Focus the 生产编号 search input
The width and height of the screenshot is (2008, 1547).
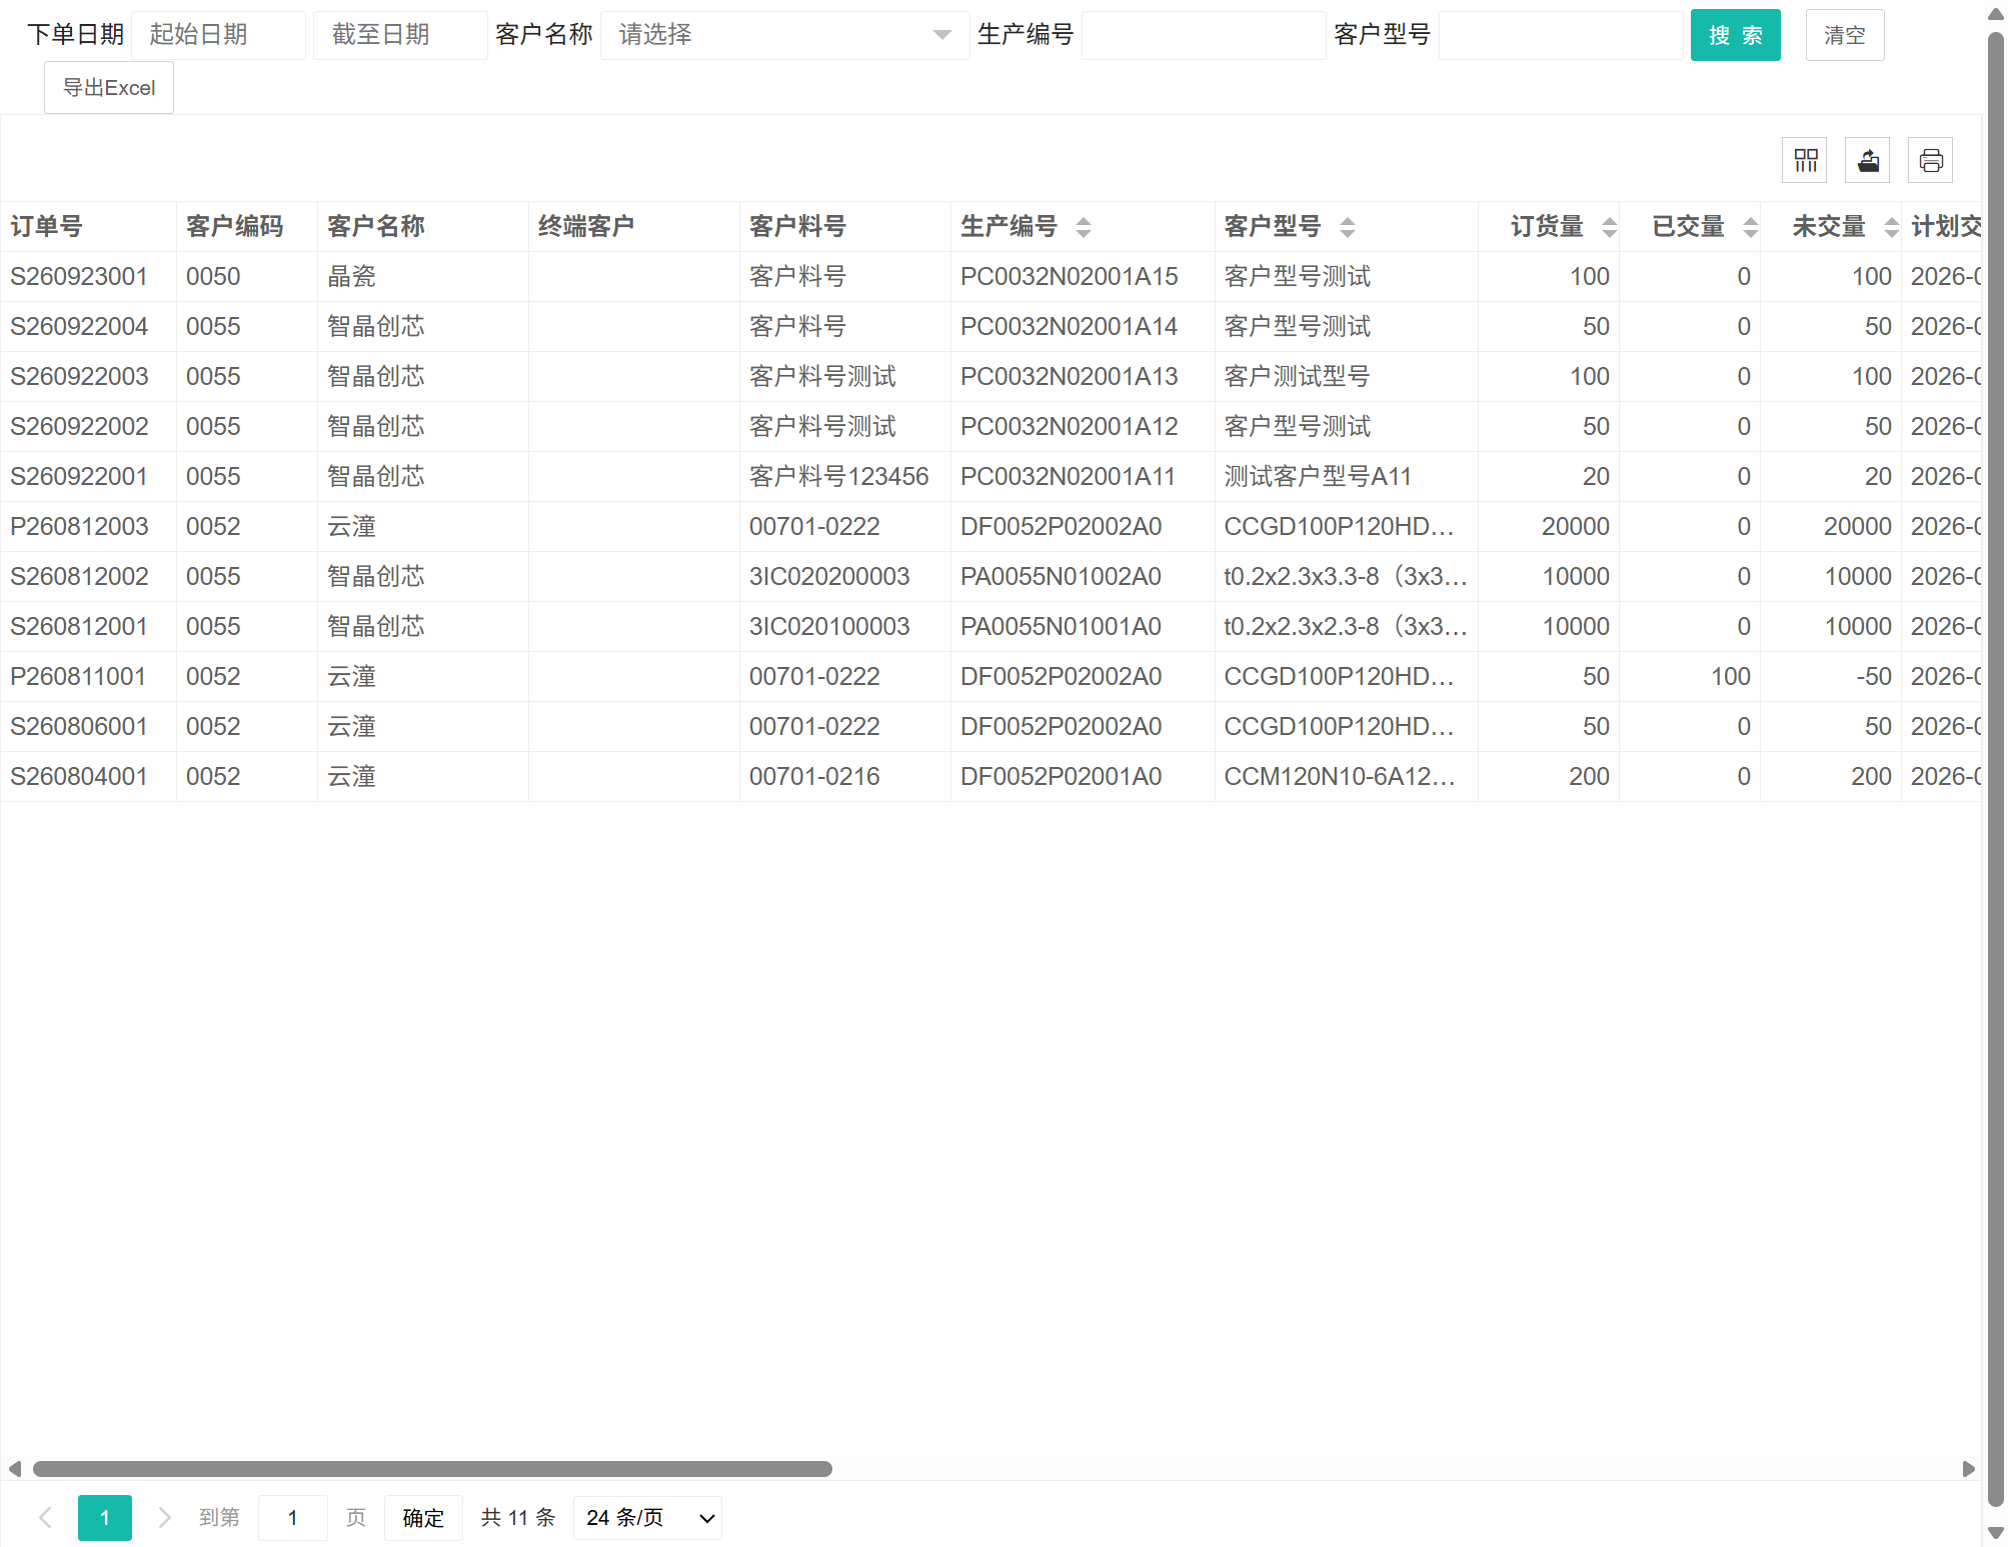(1204, 35)
